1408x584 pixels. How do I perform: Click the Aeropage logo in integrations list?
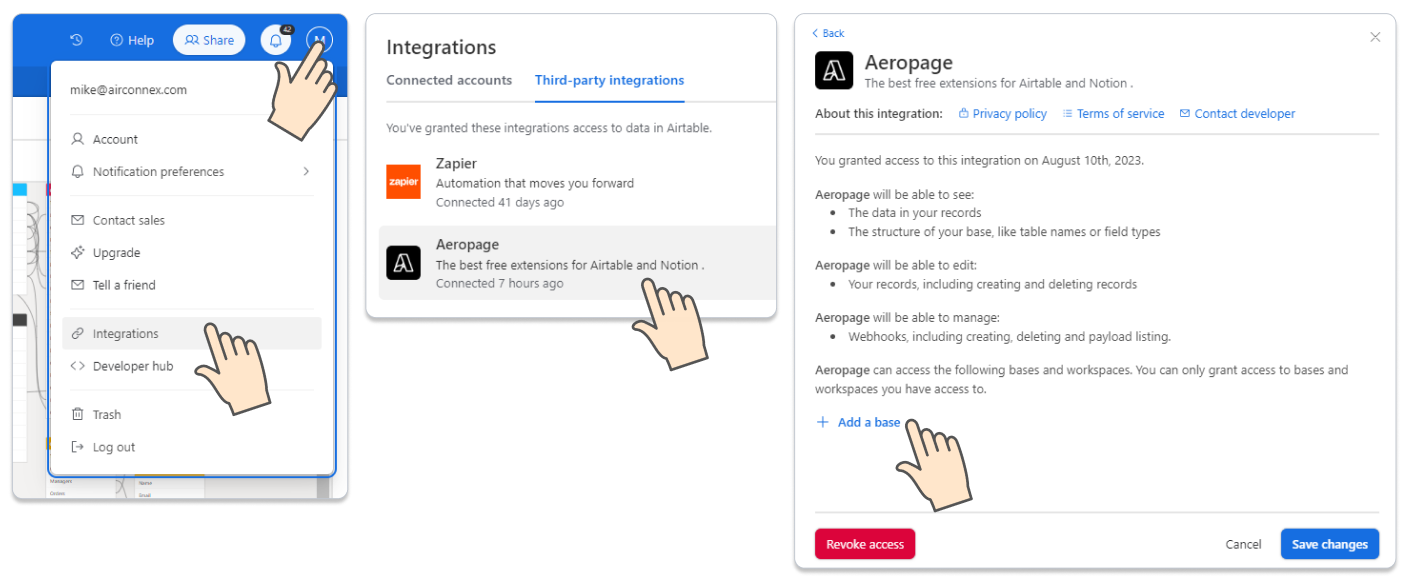pyautogui.click(x=403, y=262)
